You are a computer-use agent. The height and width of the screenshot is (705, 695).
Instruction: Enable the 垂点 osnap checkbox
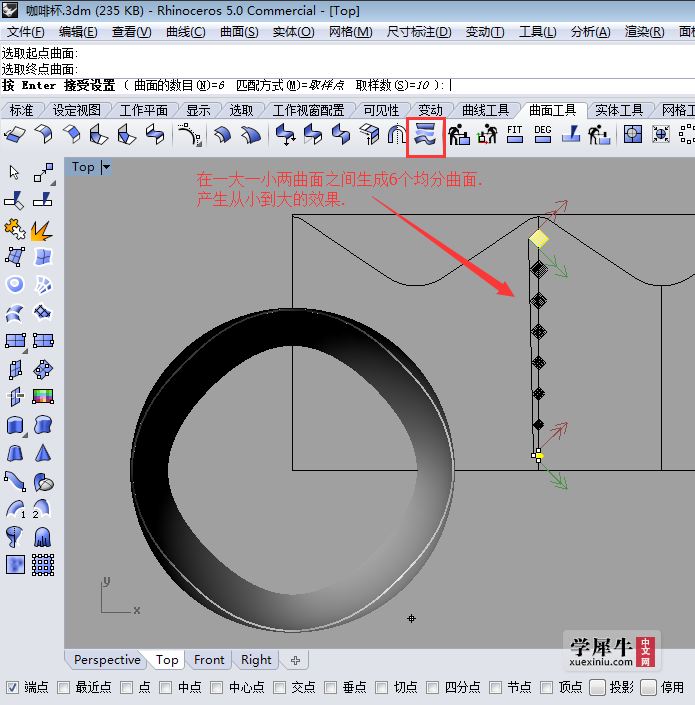330,687
